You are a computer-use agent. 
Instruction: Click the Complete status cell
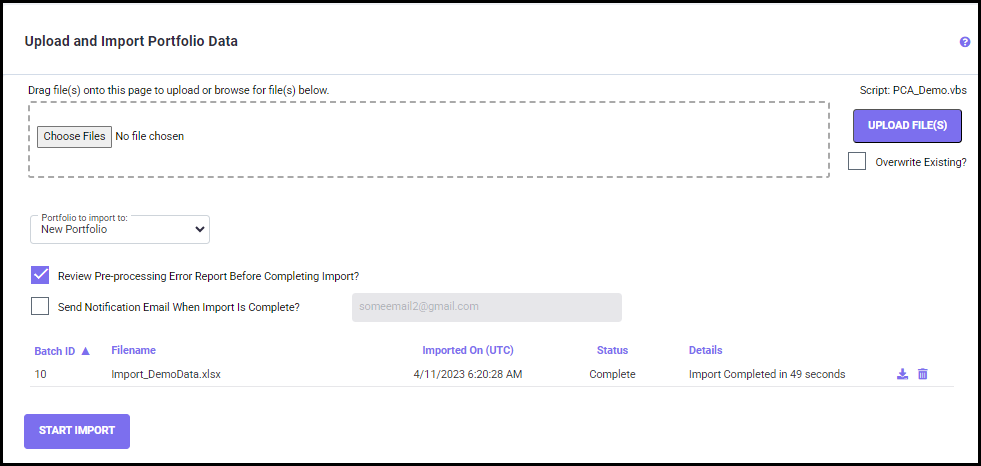[x=612, y=375]
